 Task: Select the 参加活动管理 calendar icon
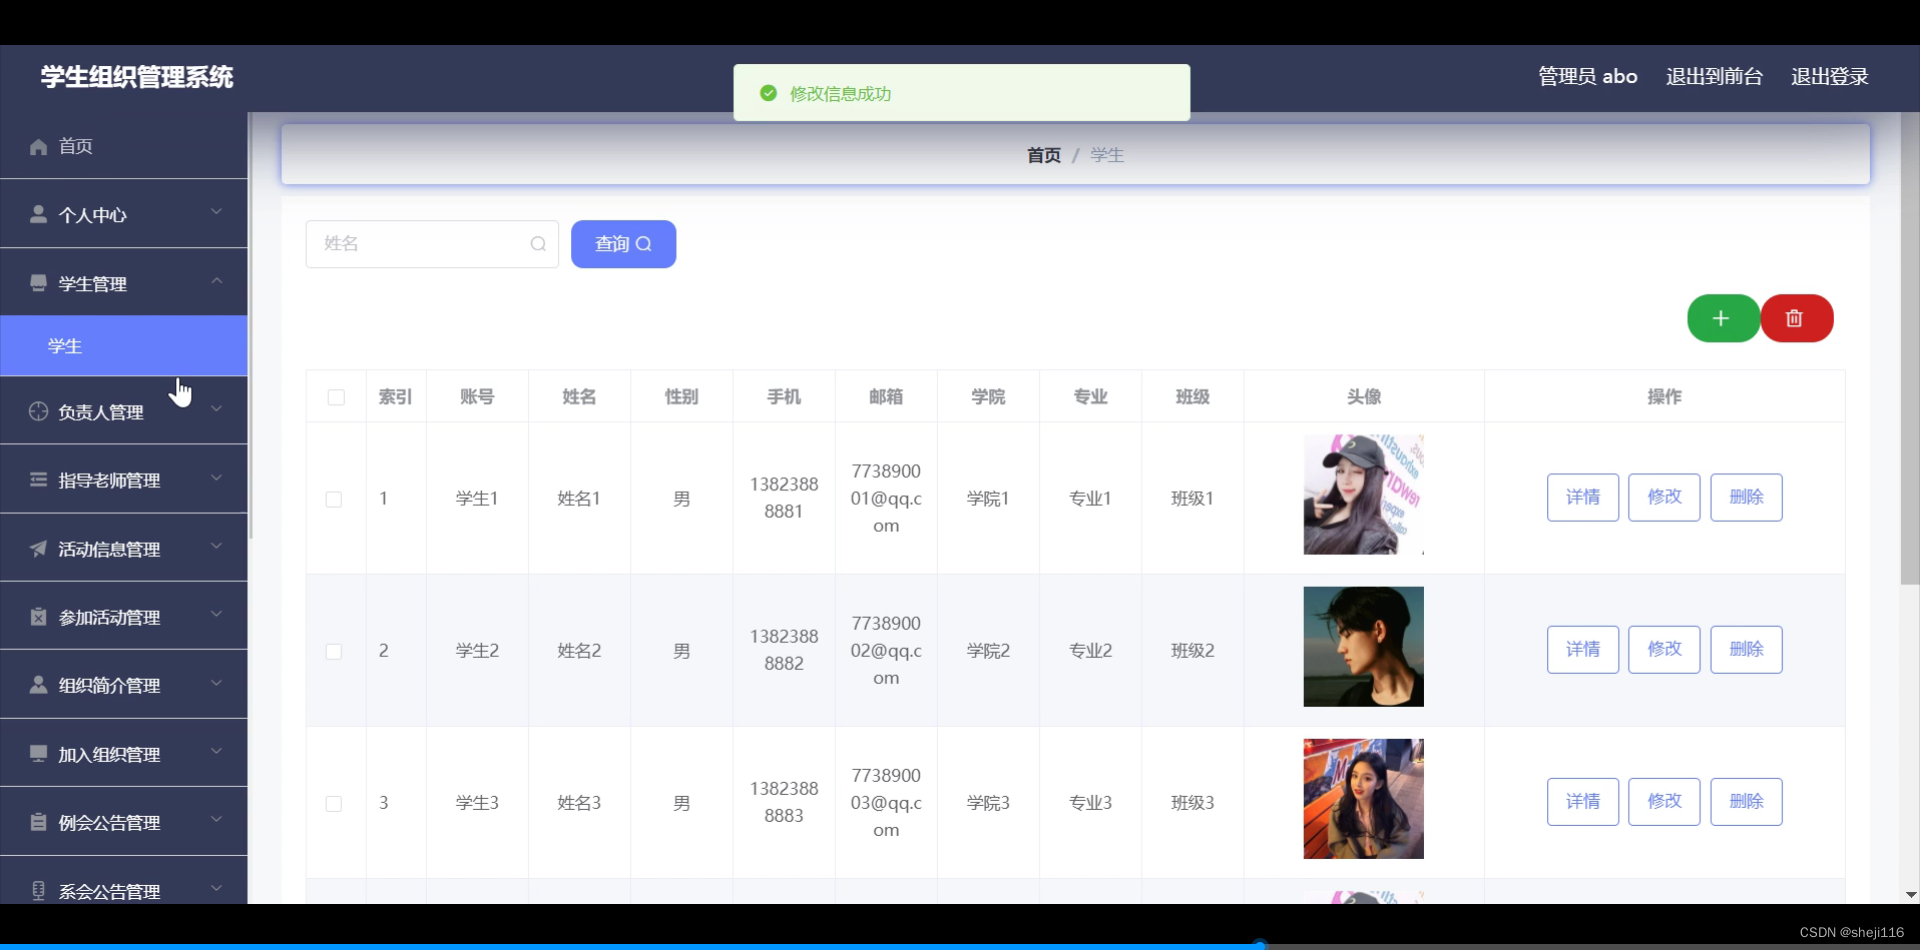point(38,616)
